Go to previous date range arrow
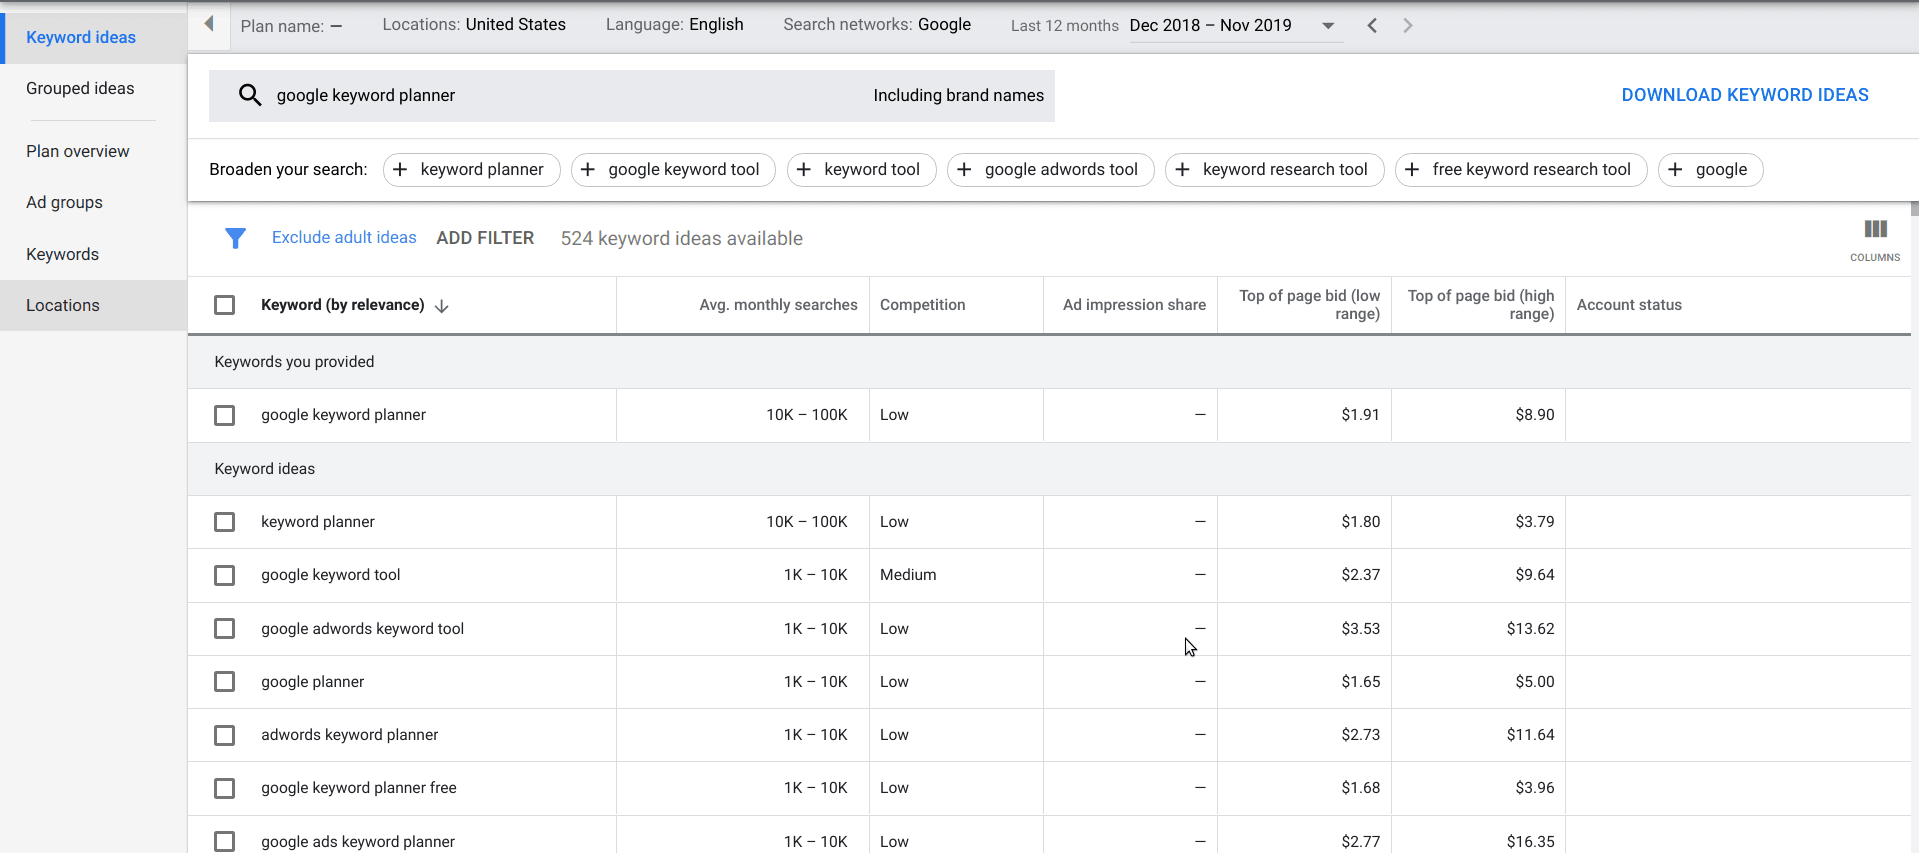This screenshot has height=853, width=1919. (1372, 25)
